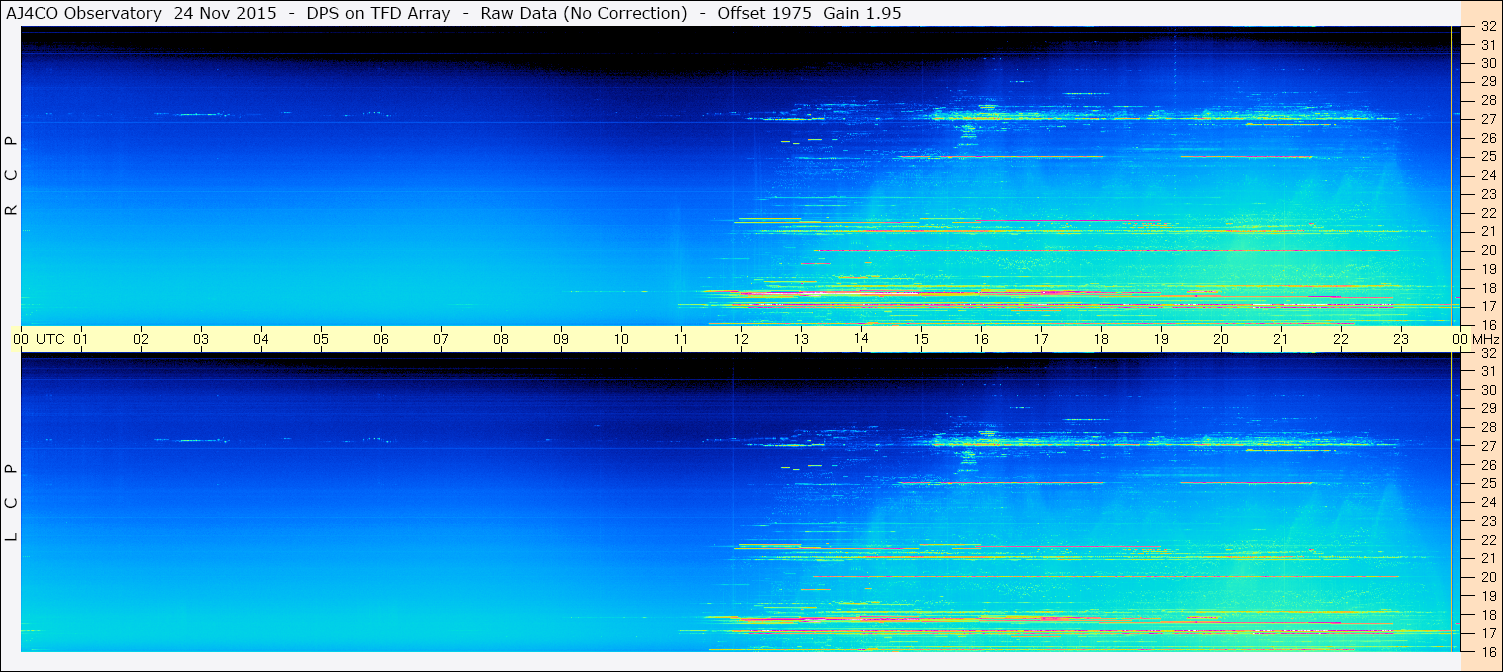Viewport: 1503px width, 672px height.
Task: Click the 03 UTC time axis label
Action: pyautogui.click(x=201, y=339)
